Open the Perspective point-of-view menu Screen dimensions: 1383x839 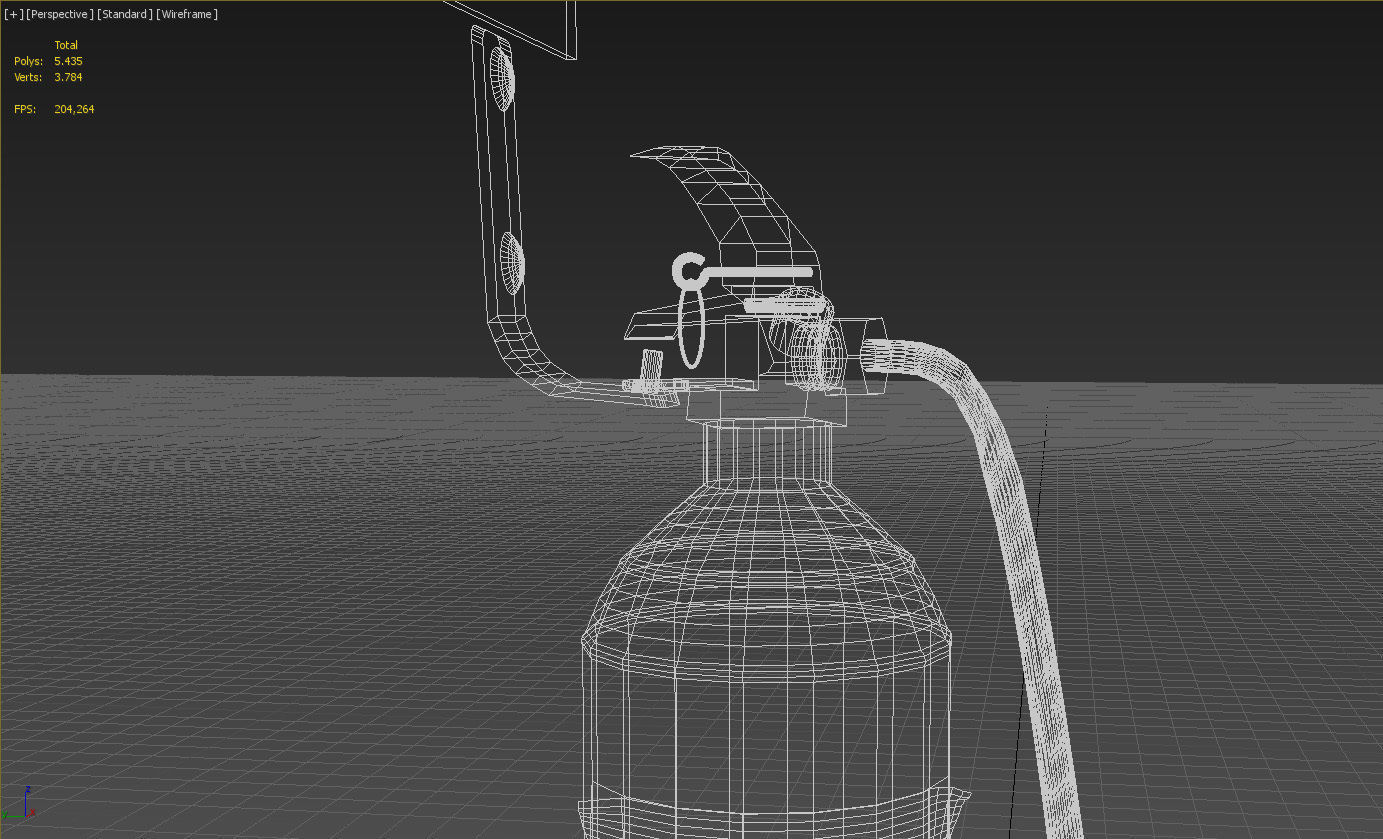[x=60, y=14]
